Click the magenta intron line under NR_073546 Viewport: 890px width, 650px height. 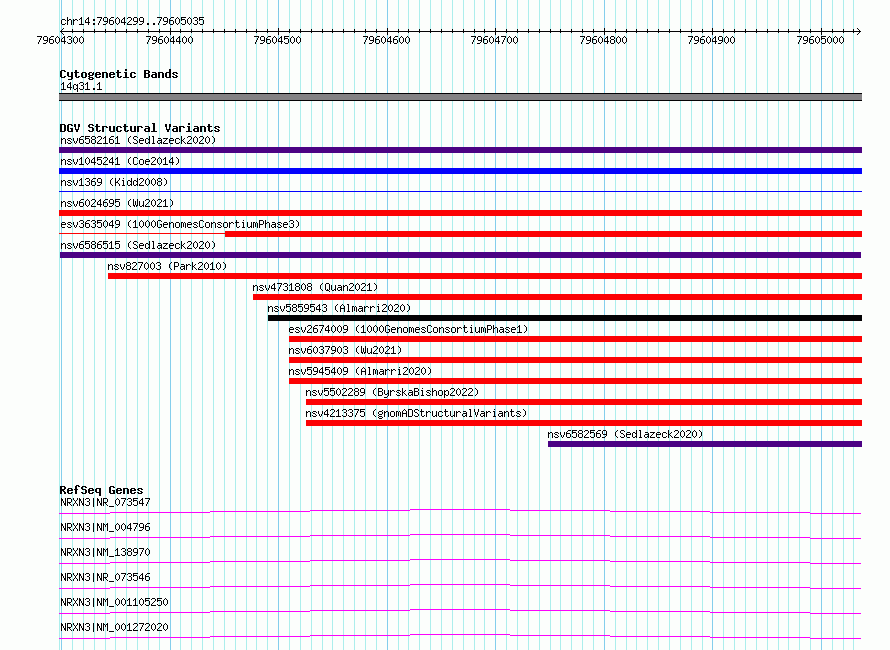(460, 585)
